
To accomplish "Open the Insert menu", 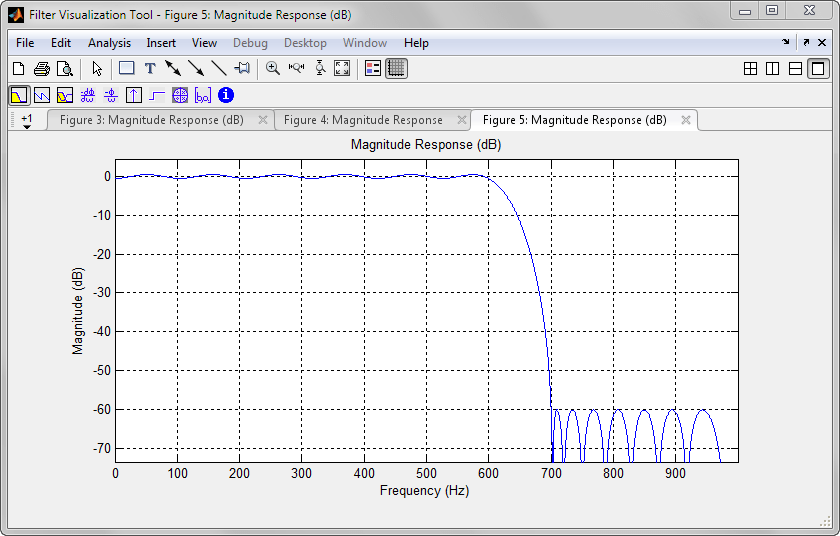I will 161,43.
